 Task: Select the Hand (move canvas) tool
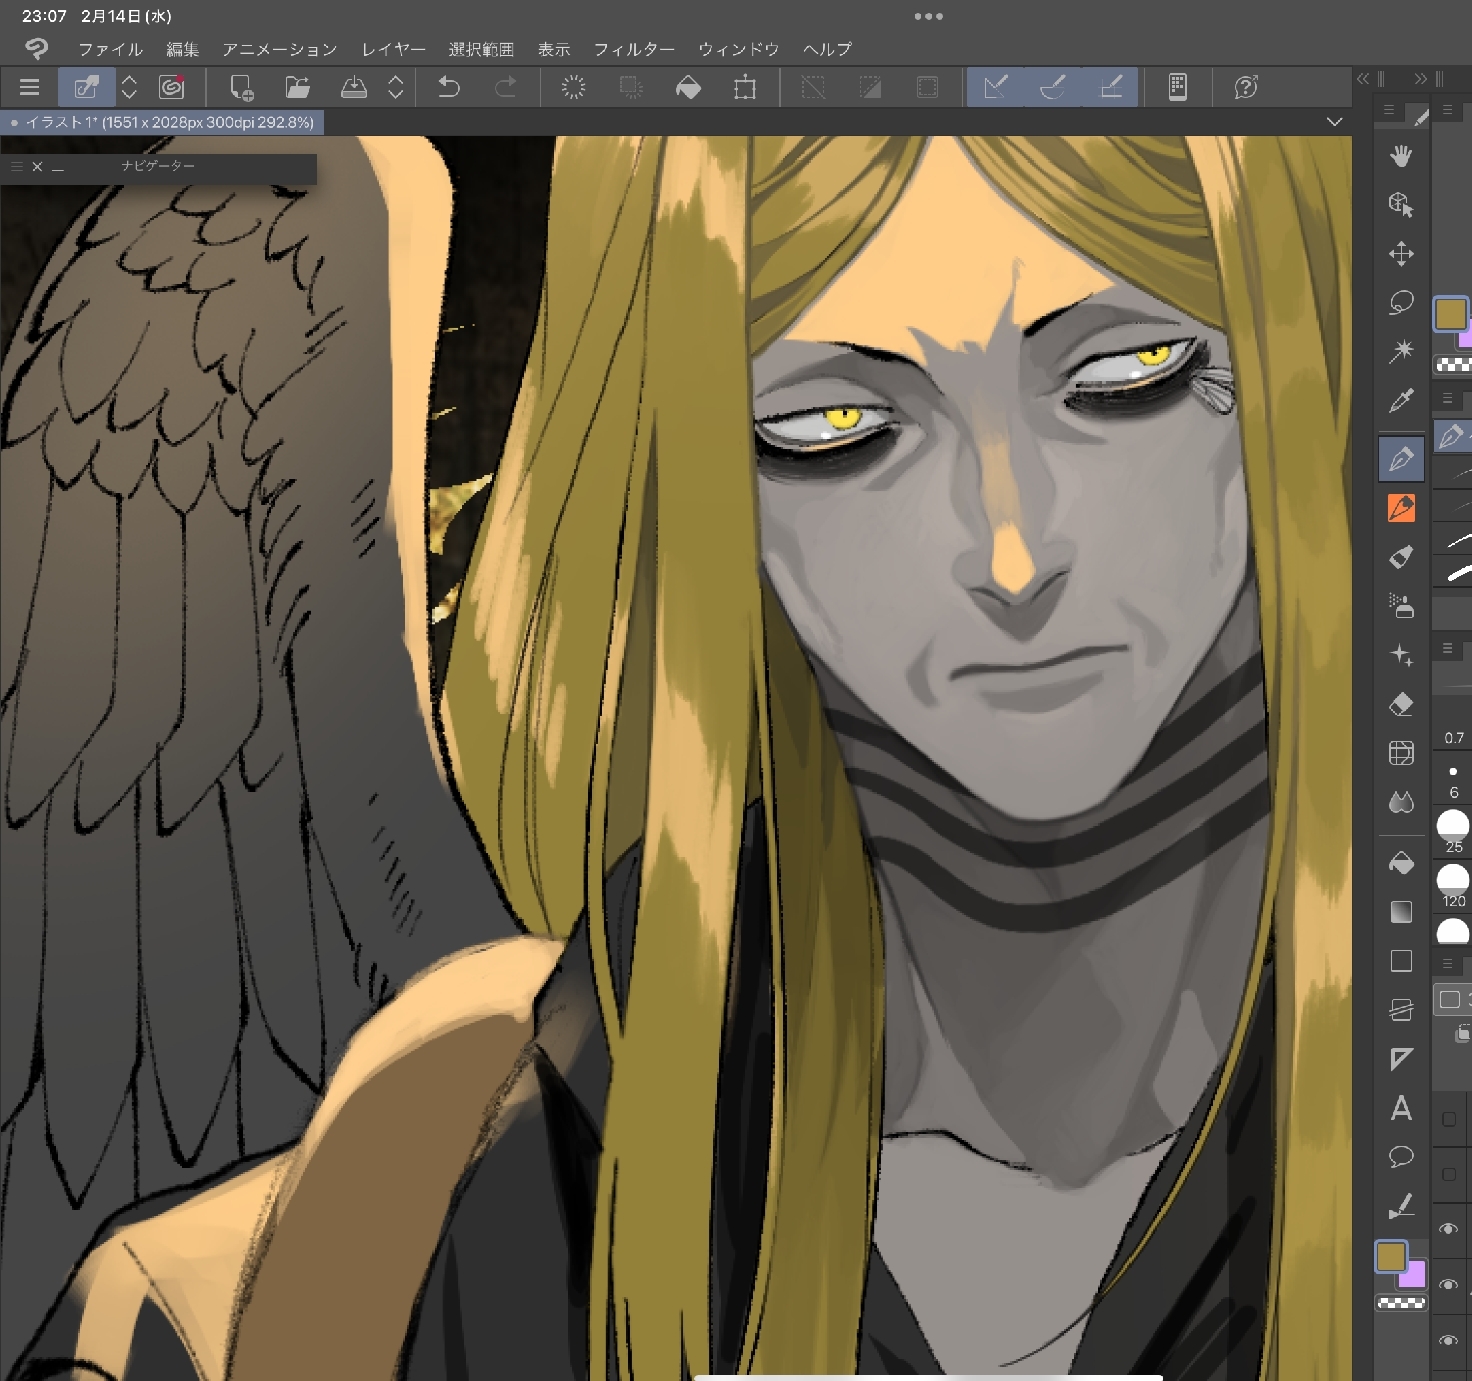click(1401, 155)
